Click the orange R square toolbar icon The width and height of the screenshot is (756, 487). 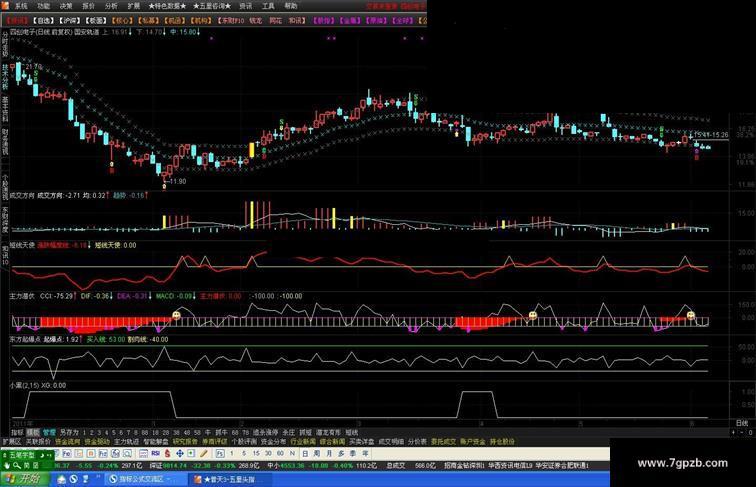pyautogui.click(x=91, y=453)
